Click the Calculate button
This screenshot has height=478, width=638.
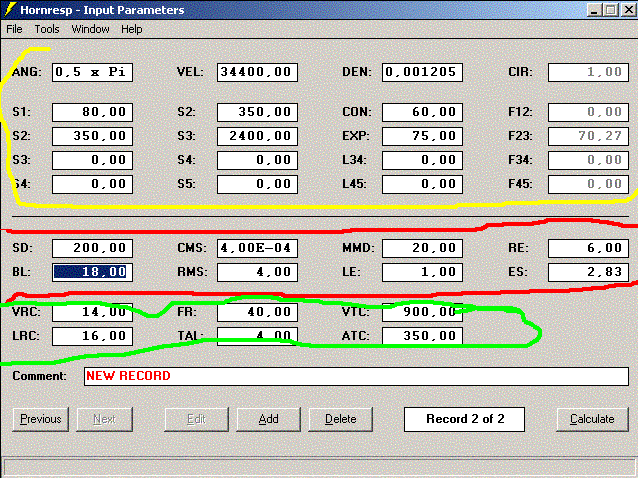(x=592, y=419)
